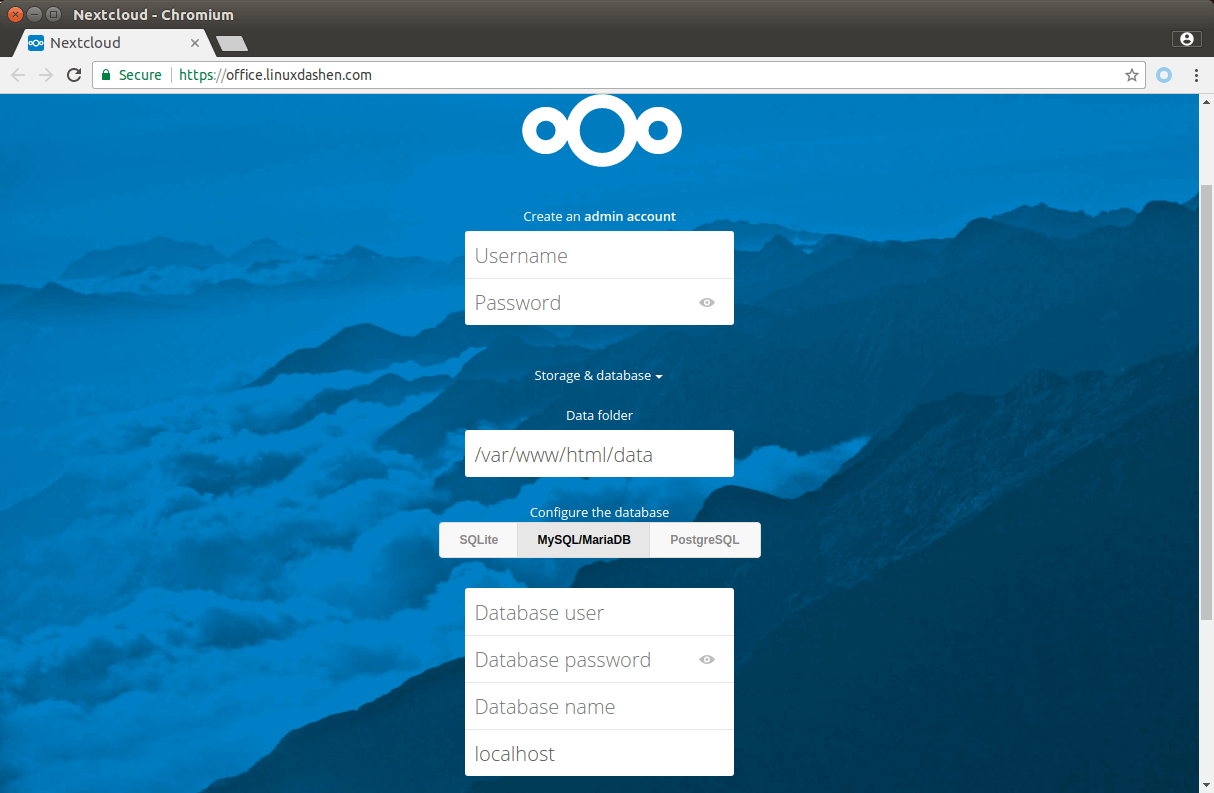Open the Chromium user profile icon

1186,39
